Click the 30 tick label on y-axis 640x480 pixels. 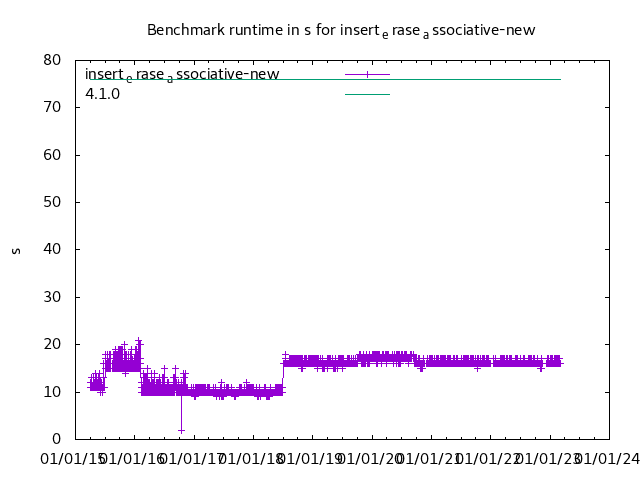(x=54, y=297)
